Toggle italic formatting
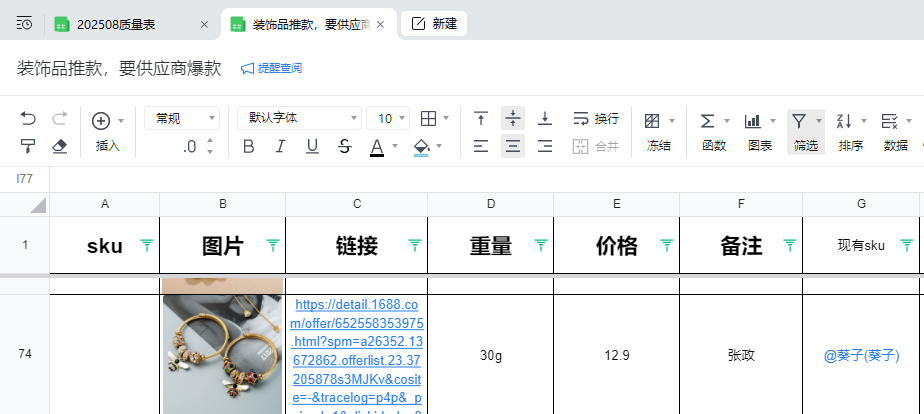The height and width of the screenshot is (414, 924). [281, 147]
